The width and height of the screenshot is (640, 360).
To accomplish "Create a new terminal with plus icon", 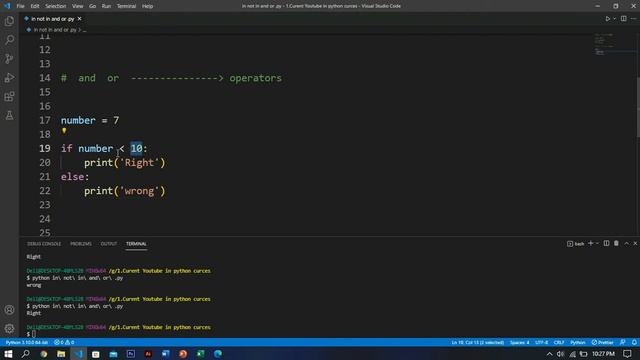I will click(x=590, y=243).
